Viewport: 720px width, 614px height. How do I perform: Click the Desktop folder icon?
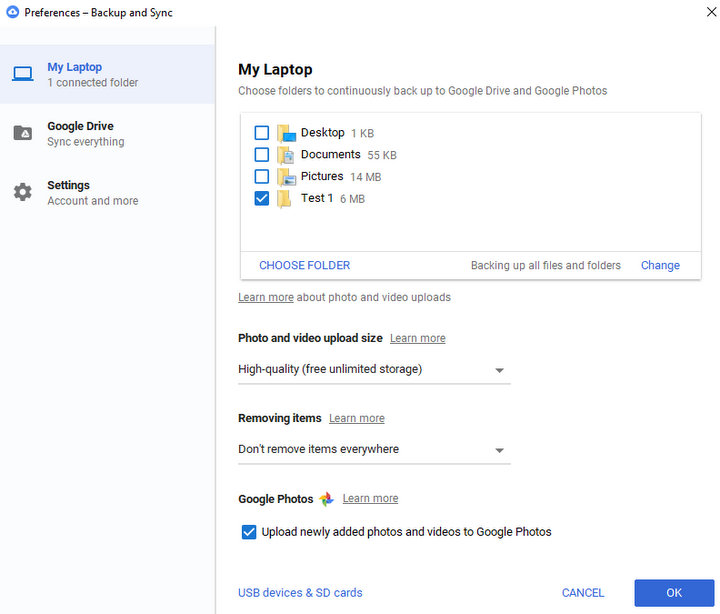click(x=286, y=133)
